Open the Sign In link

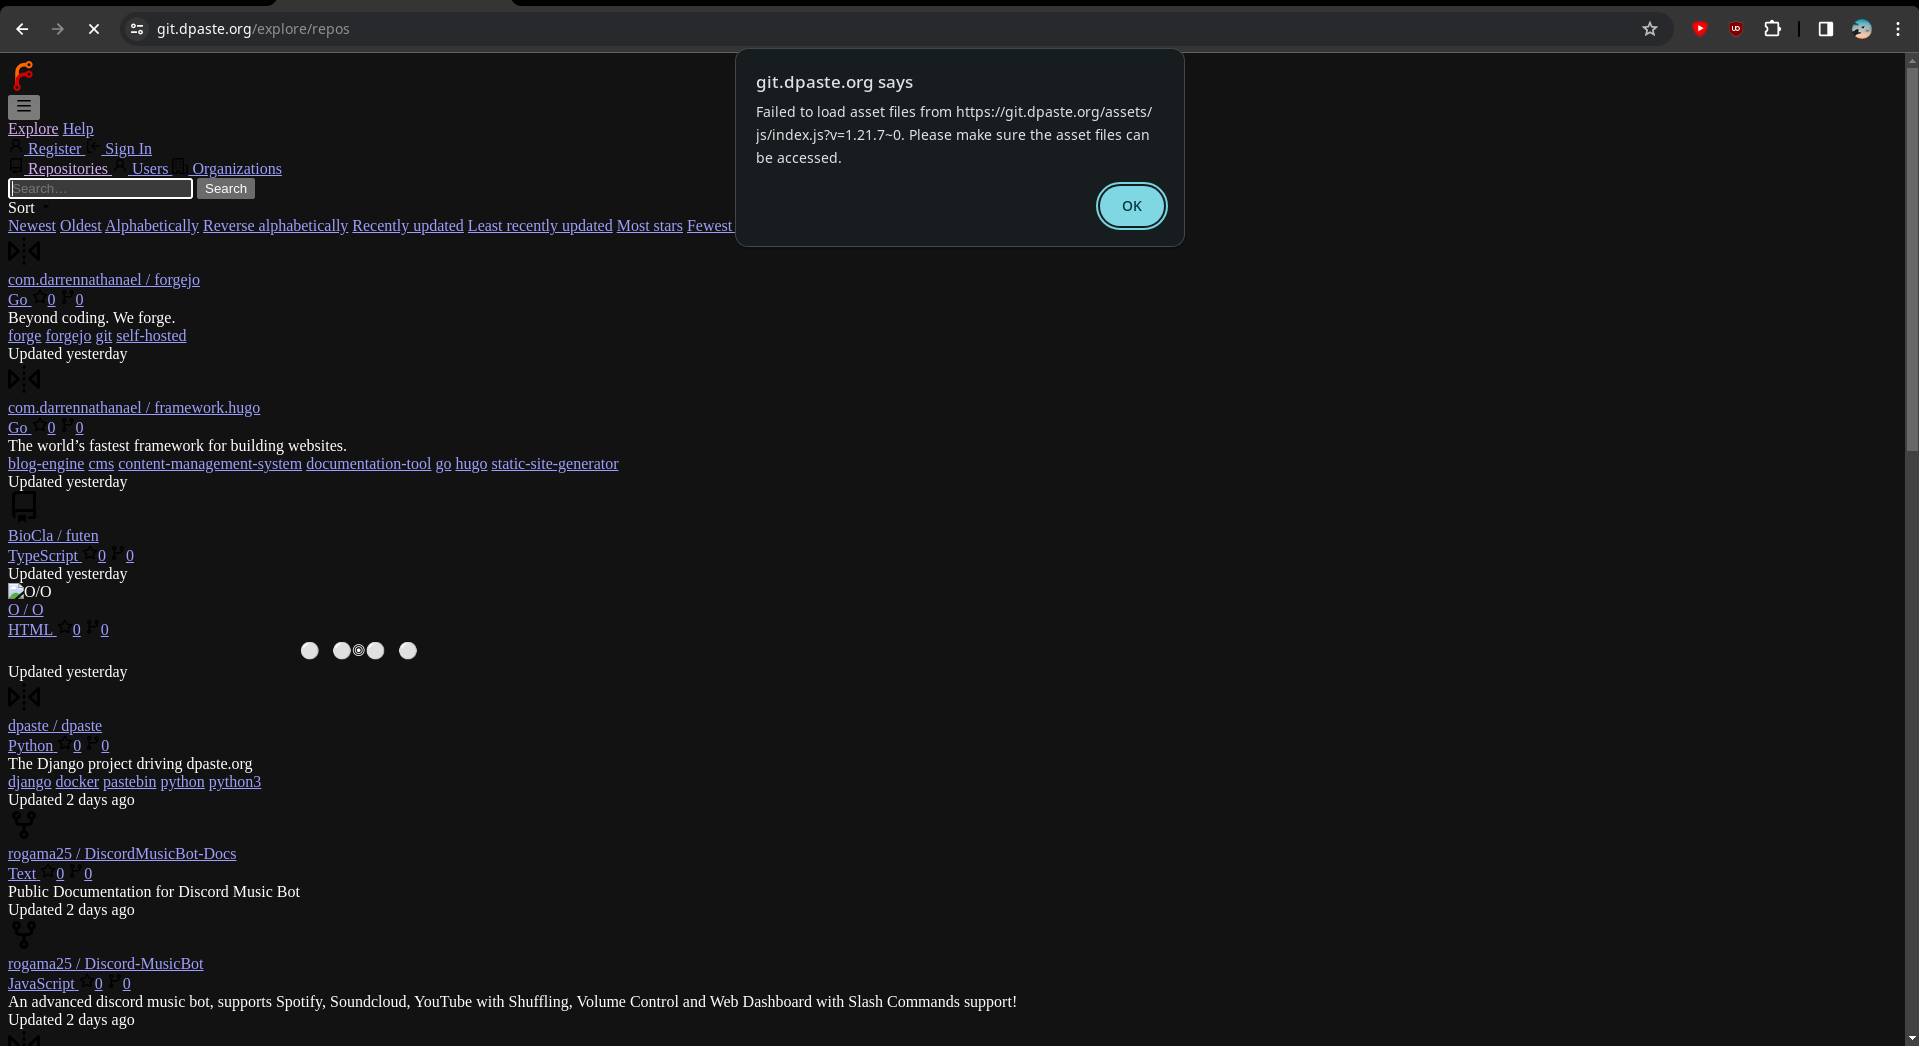click(x=128, y=149)
